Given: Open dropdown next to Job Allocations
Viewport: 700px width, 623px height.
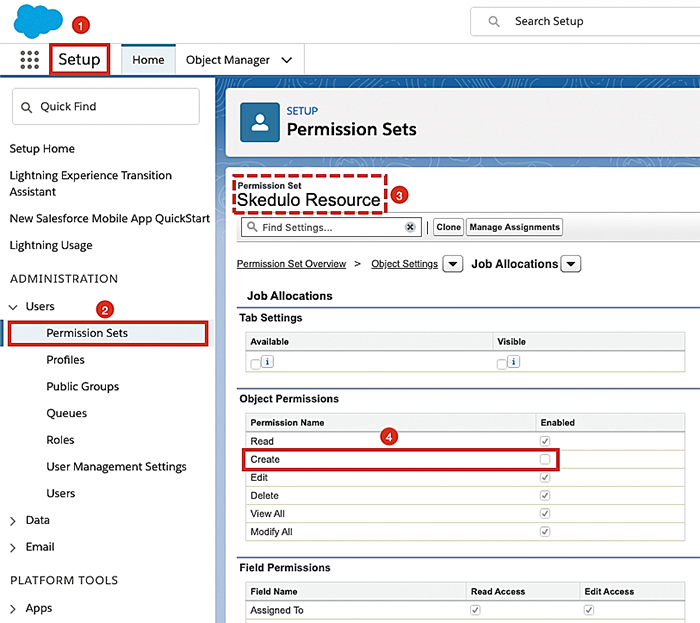Looking at the screenshot, I should (x=571, y=264).
